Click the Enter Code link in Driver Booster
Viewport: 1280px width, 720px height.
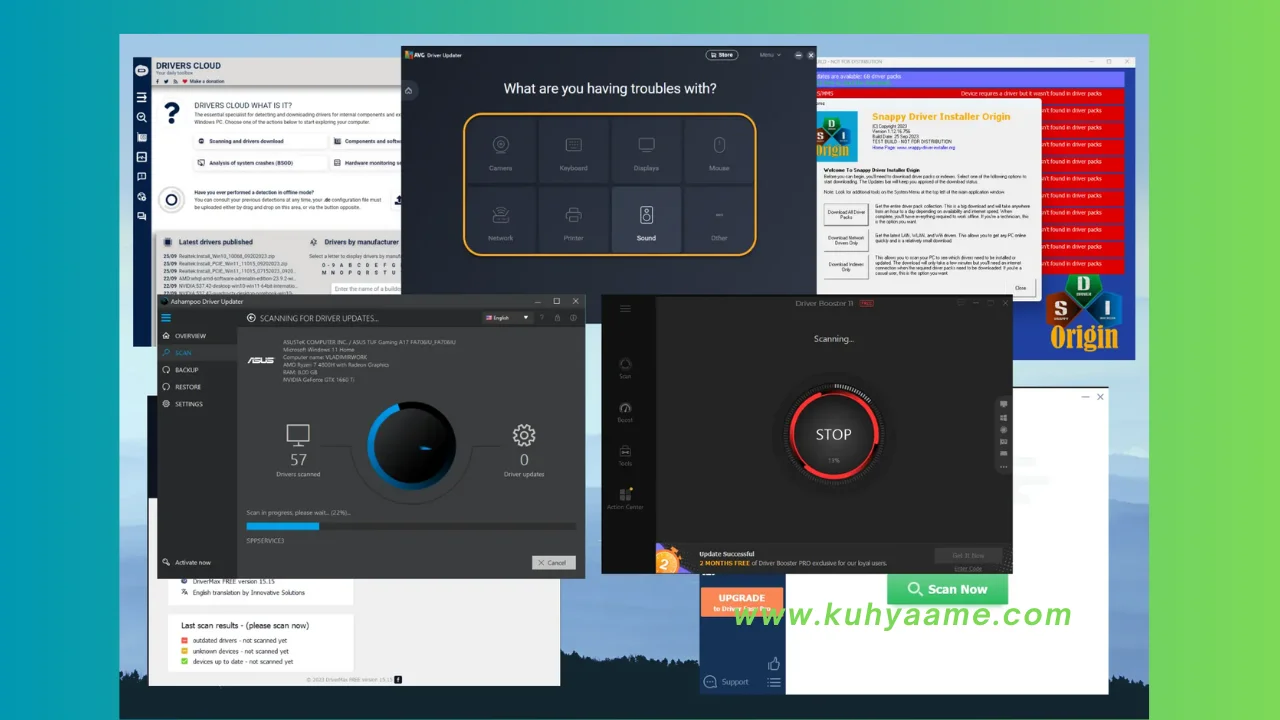click(968, 568)
